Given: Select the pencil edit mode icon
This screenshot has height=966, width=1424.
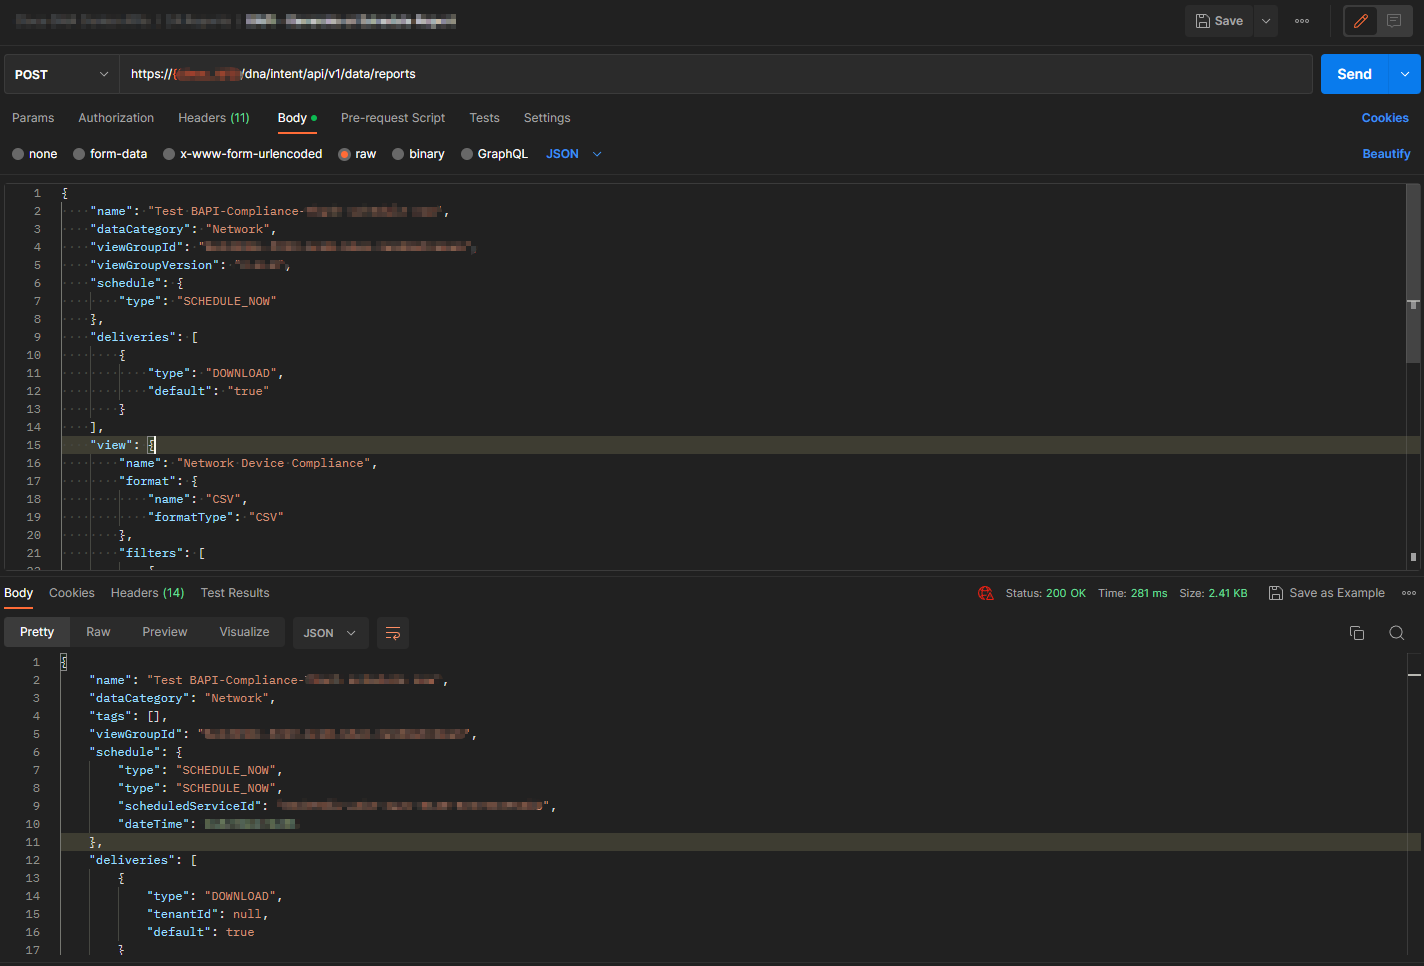Looking at the screenshot, I should coord(1360,20).
